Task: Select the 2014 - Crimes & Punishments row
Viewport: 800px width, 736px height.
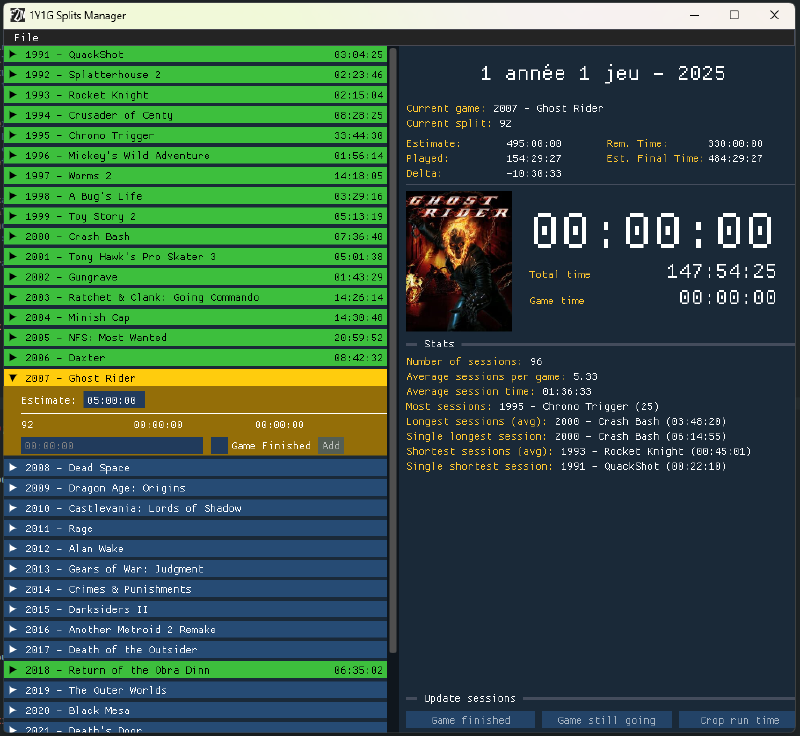Action: click(195, 589)
